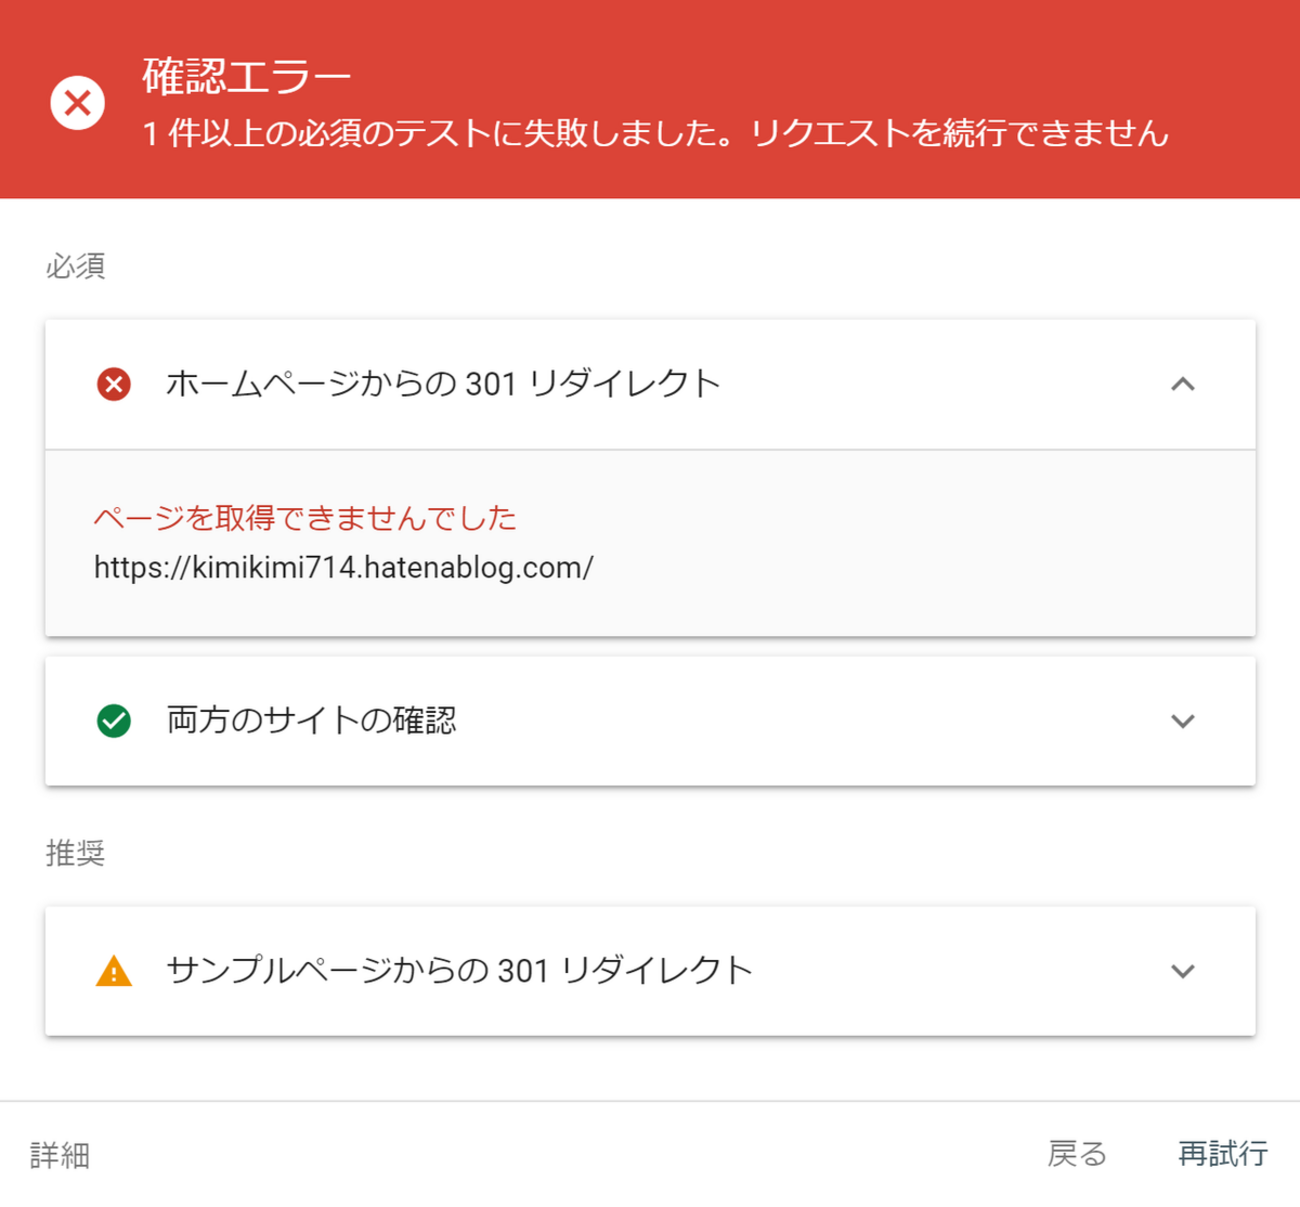Click the gray expanded error detail panel
This screenshot has width=1300, height=1207.
(650, 543)
